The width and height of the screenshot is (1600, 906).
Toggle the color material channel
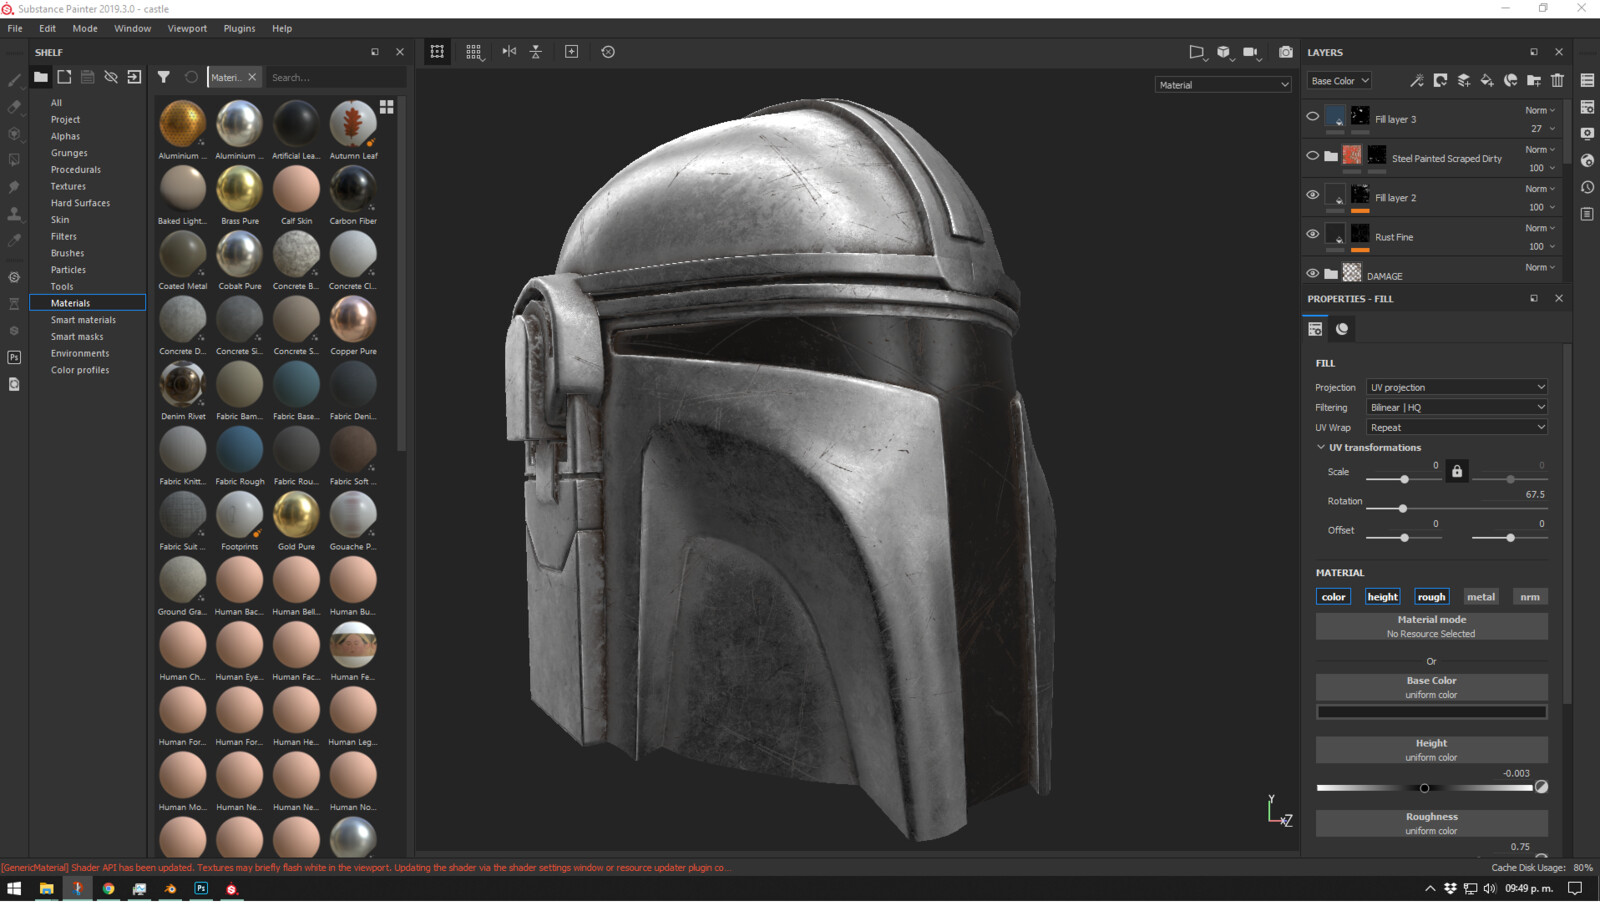1334,597
